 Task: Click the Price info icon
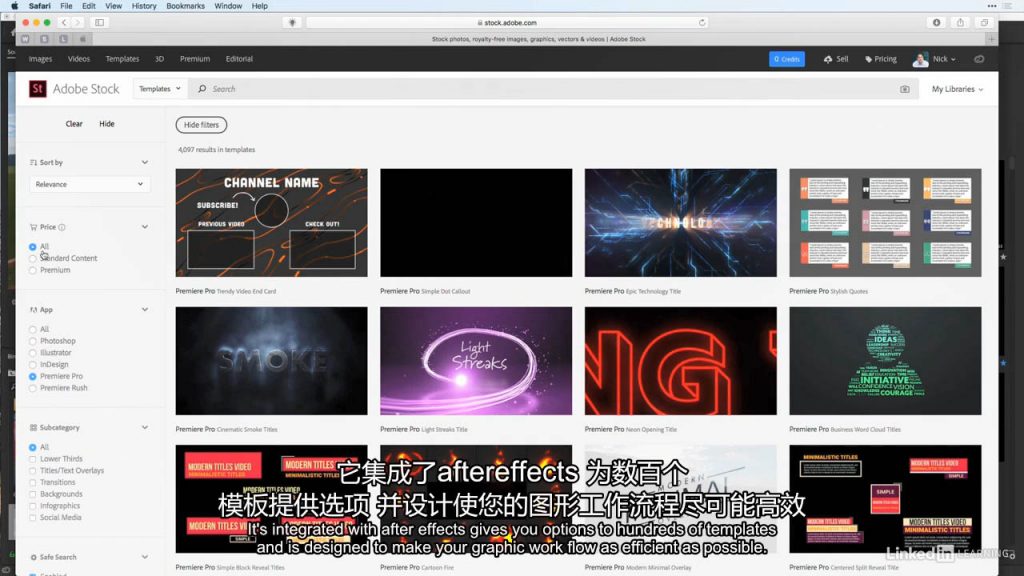click(62, 227)
